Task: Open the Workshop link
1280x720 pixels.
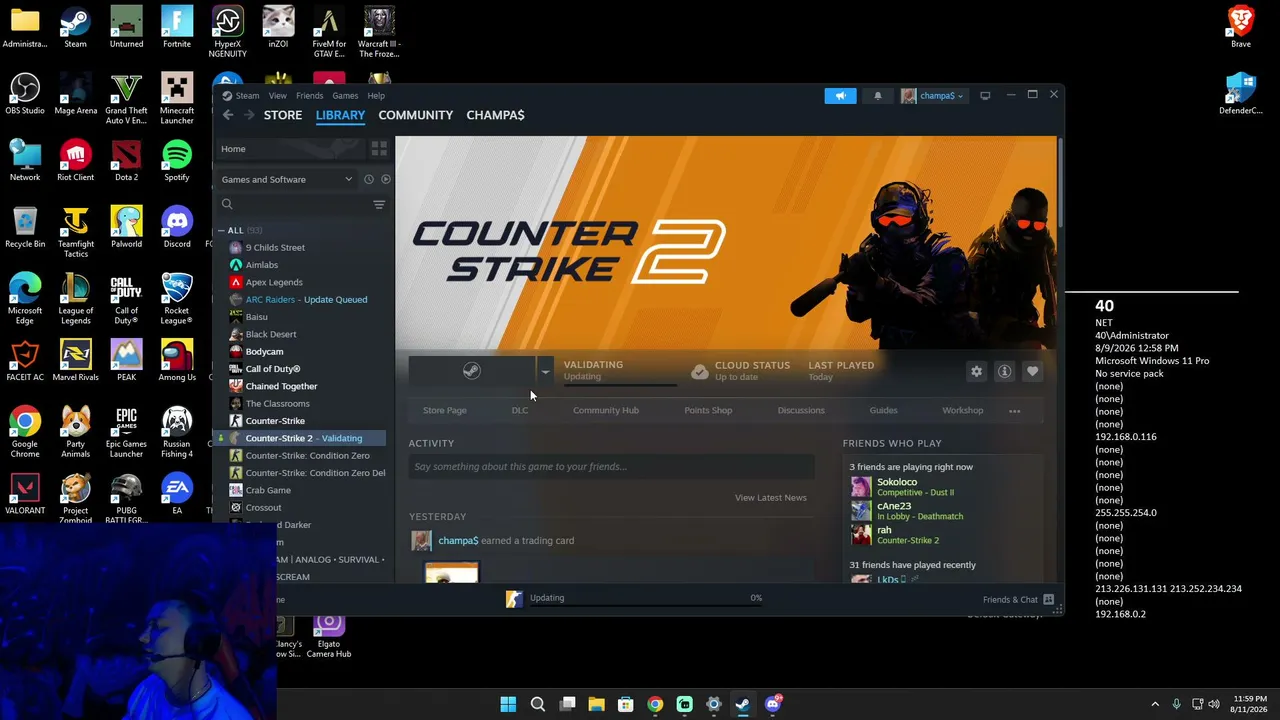Action: click(x=962, y=411)
